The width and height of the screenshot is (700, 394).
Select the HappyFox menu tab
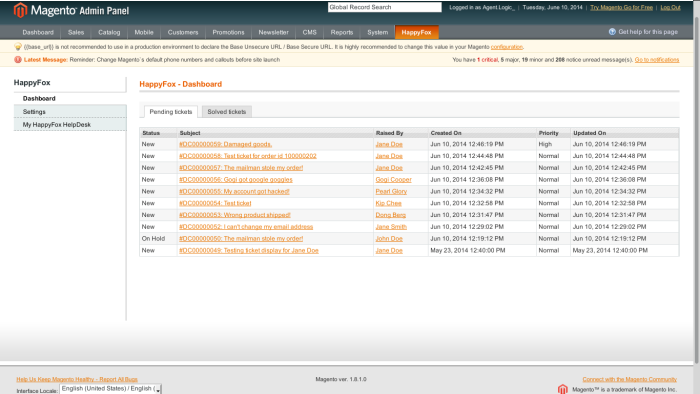tap(416, 32)
